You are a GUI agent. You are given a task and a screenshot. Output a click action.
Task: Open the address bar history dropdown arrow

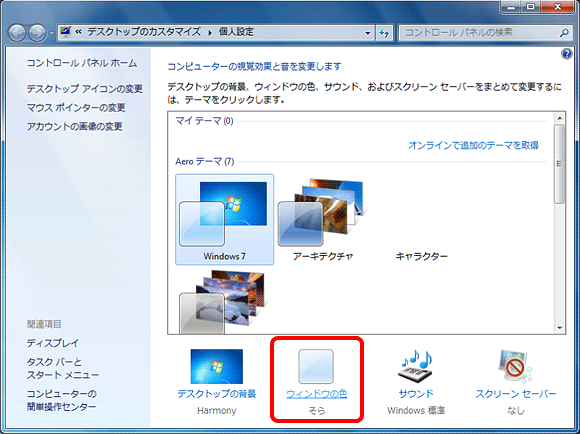click(368, 33)
